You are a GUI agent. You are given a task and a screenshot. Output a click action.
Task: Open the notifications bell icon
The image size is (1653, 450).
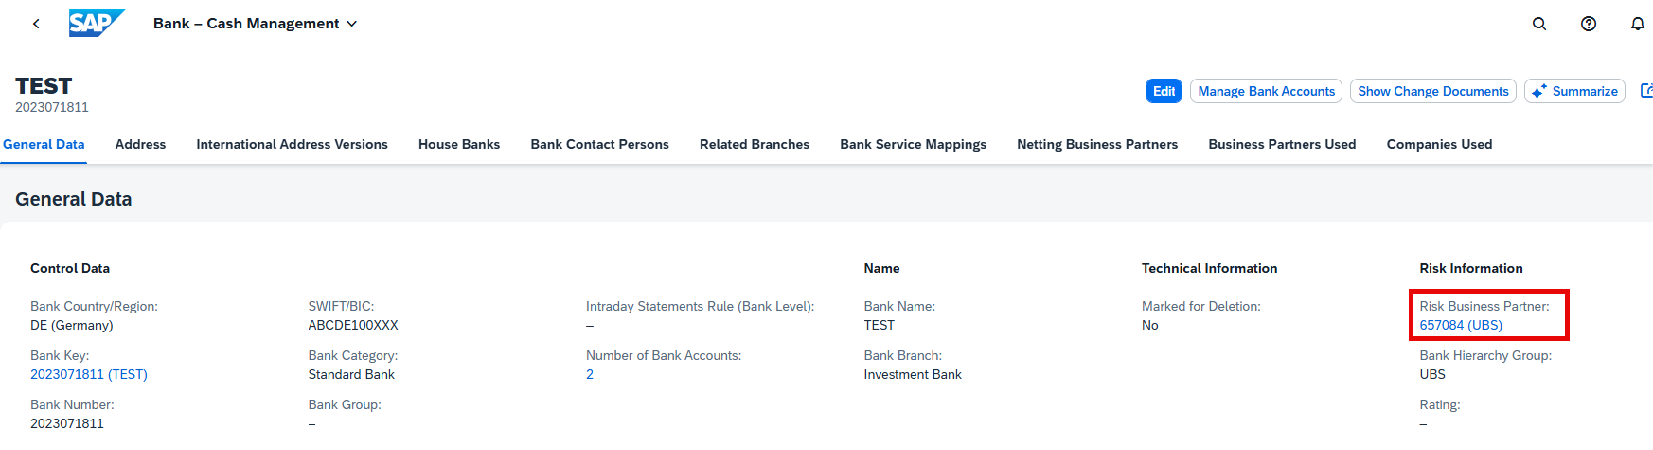pos(1637,23)
